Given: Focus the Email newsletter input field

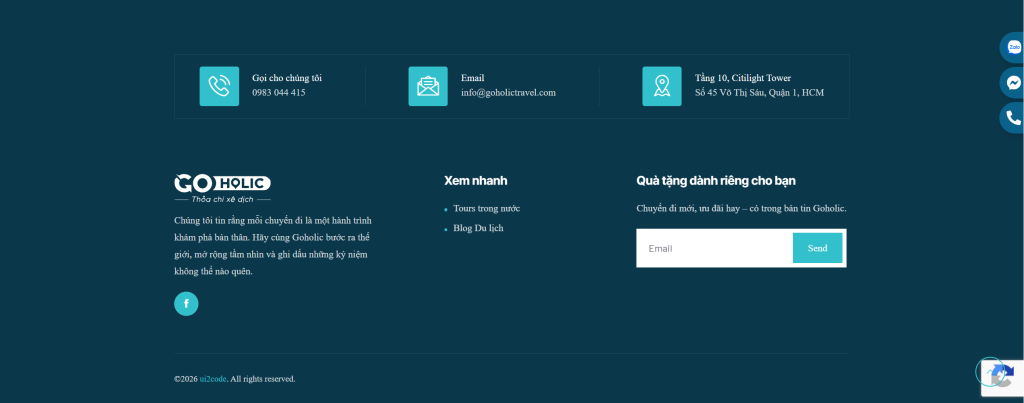Looking at the screenshot, I should (714, 248).
